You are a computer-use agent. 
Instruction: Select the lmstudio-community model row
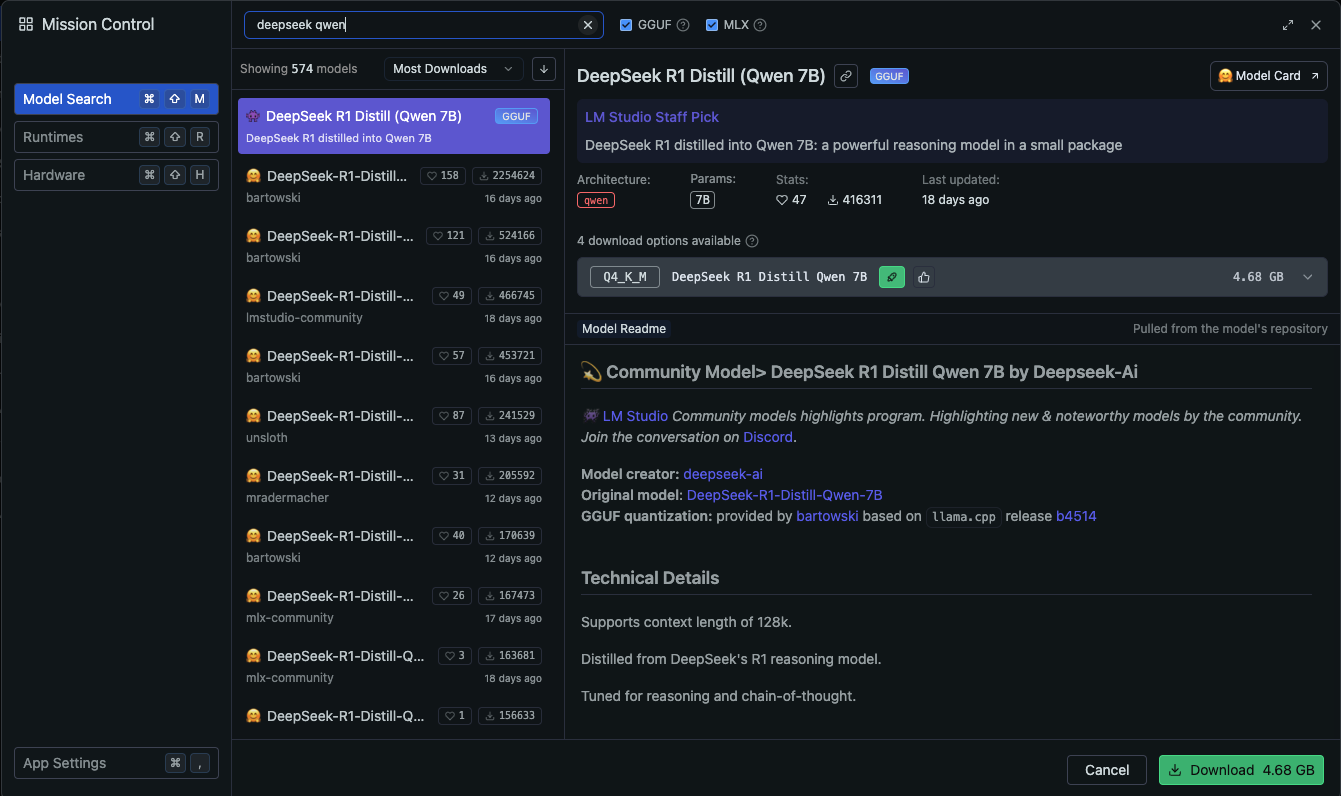(x=394, y=306)
